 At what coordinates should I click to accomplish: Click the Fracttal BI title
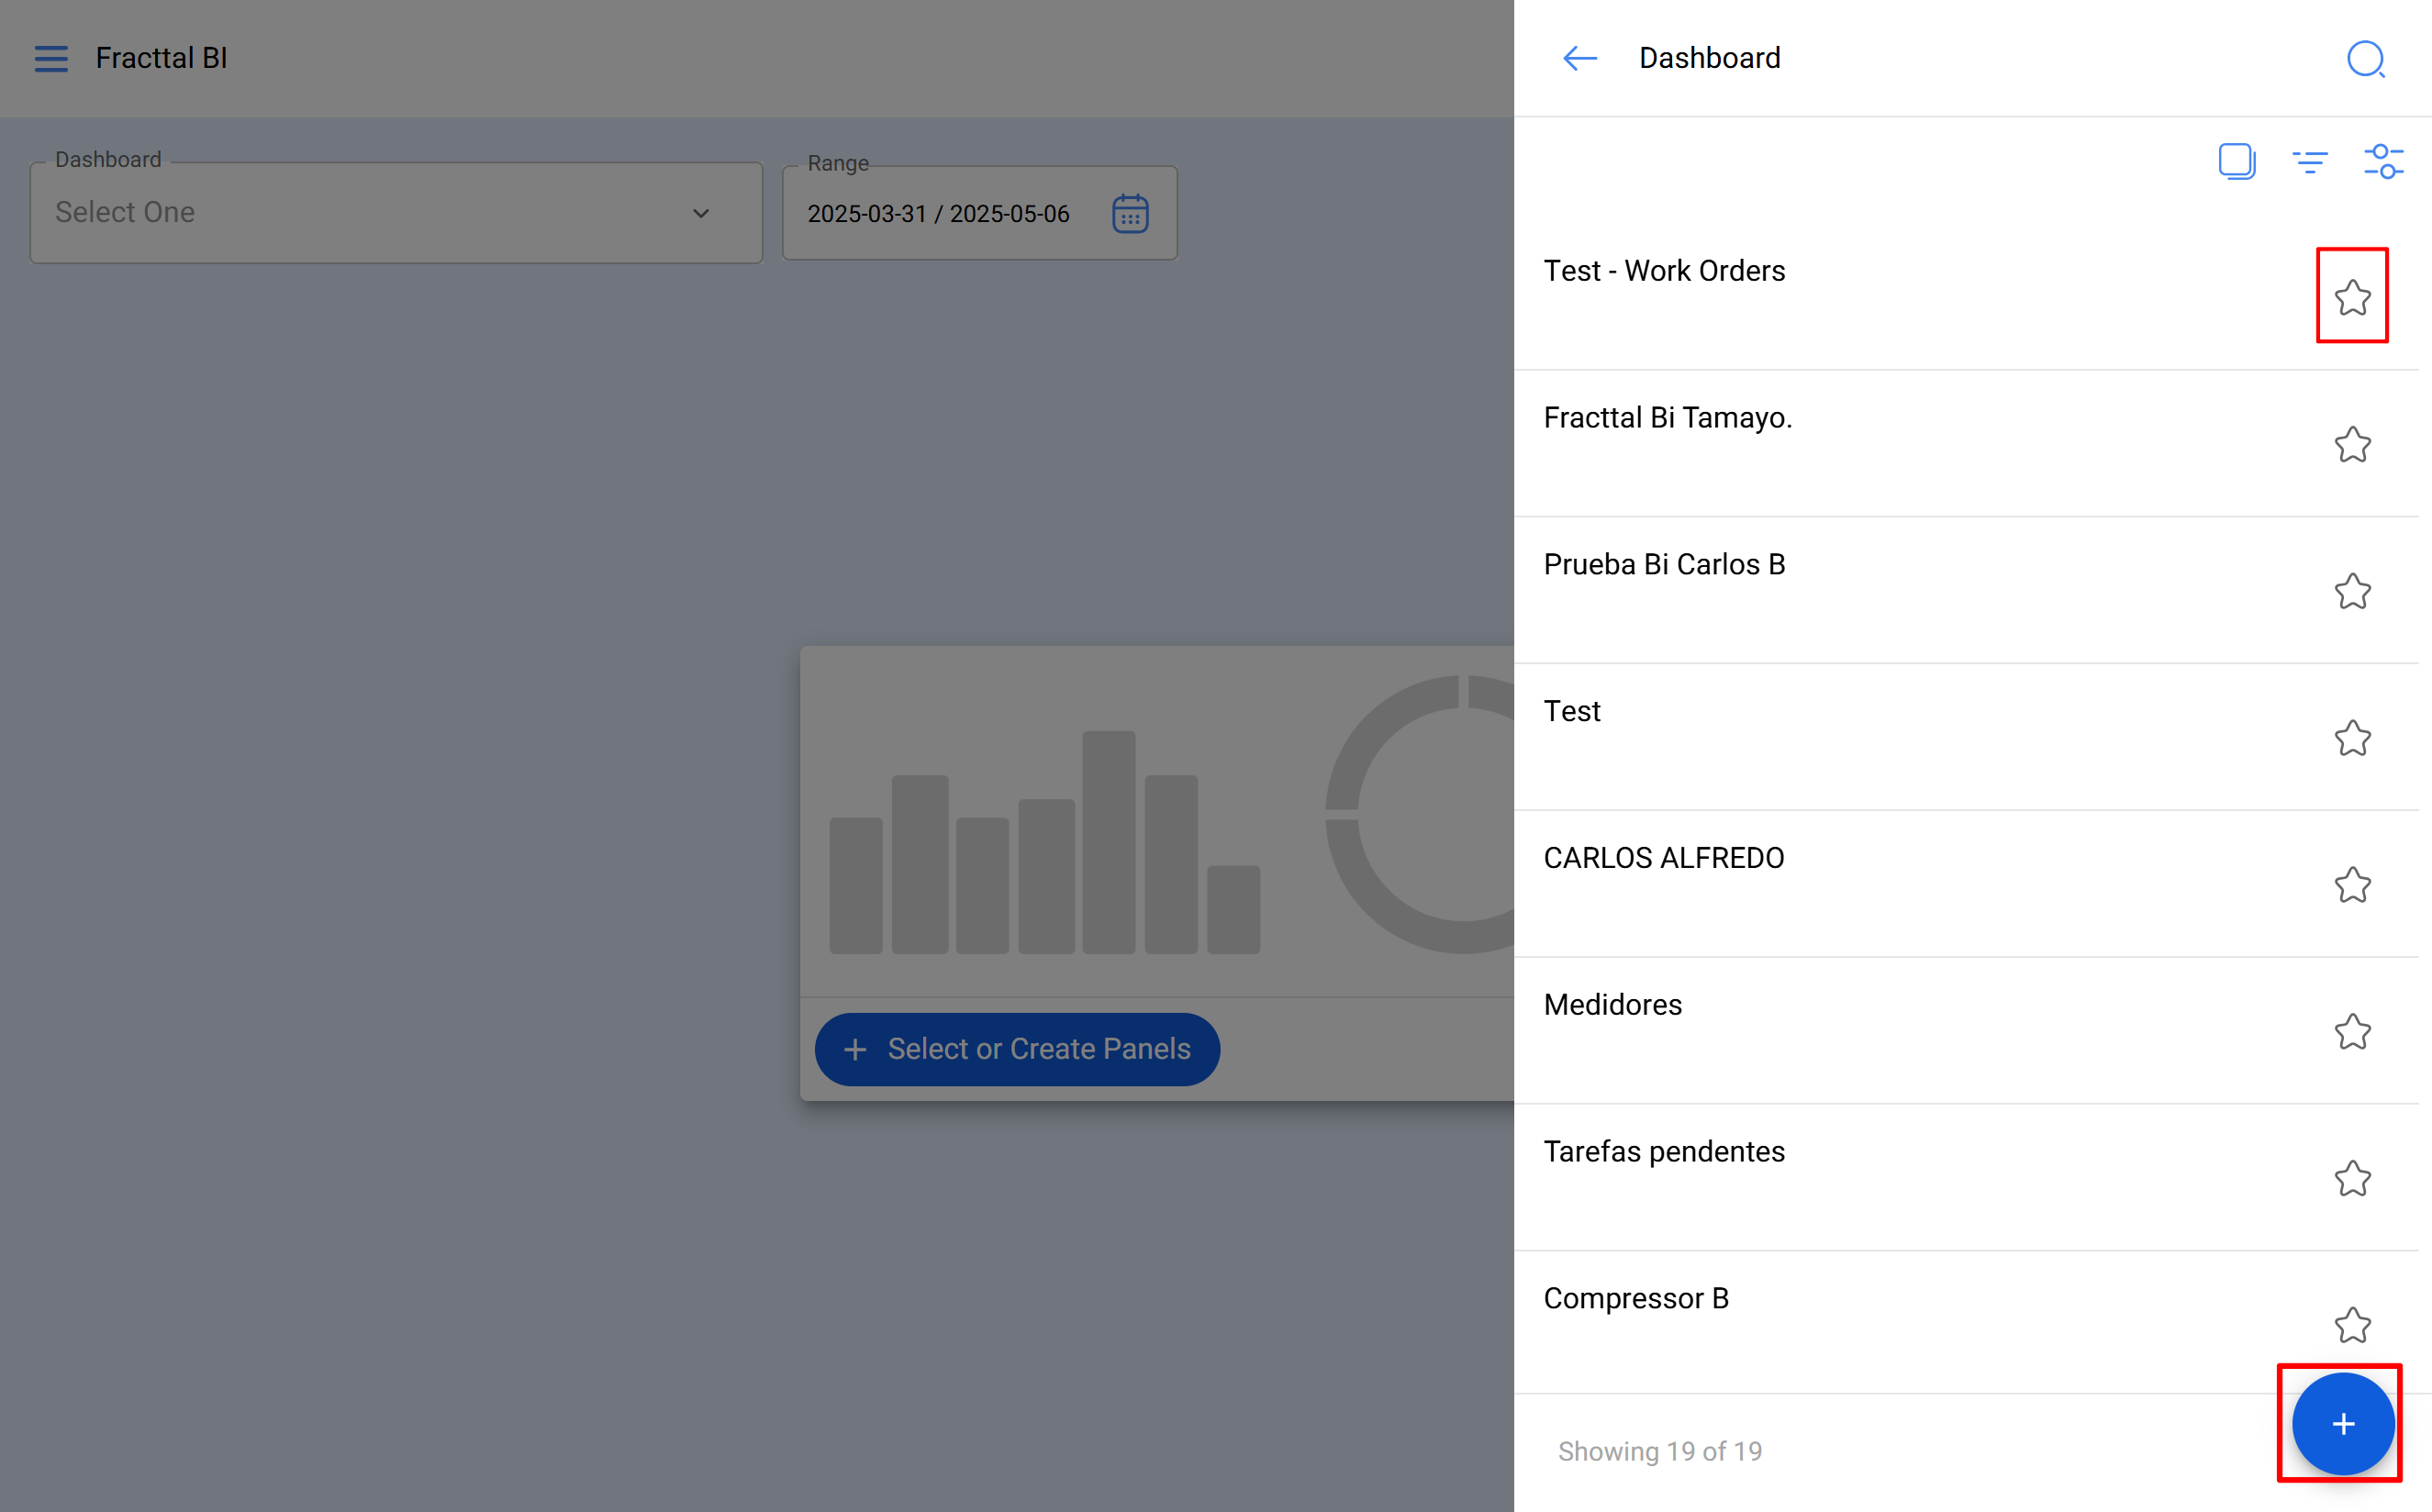coord(161,58)
